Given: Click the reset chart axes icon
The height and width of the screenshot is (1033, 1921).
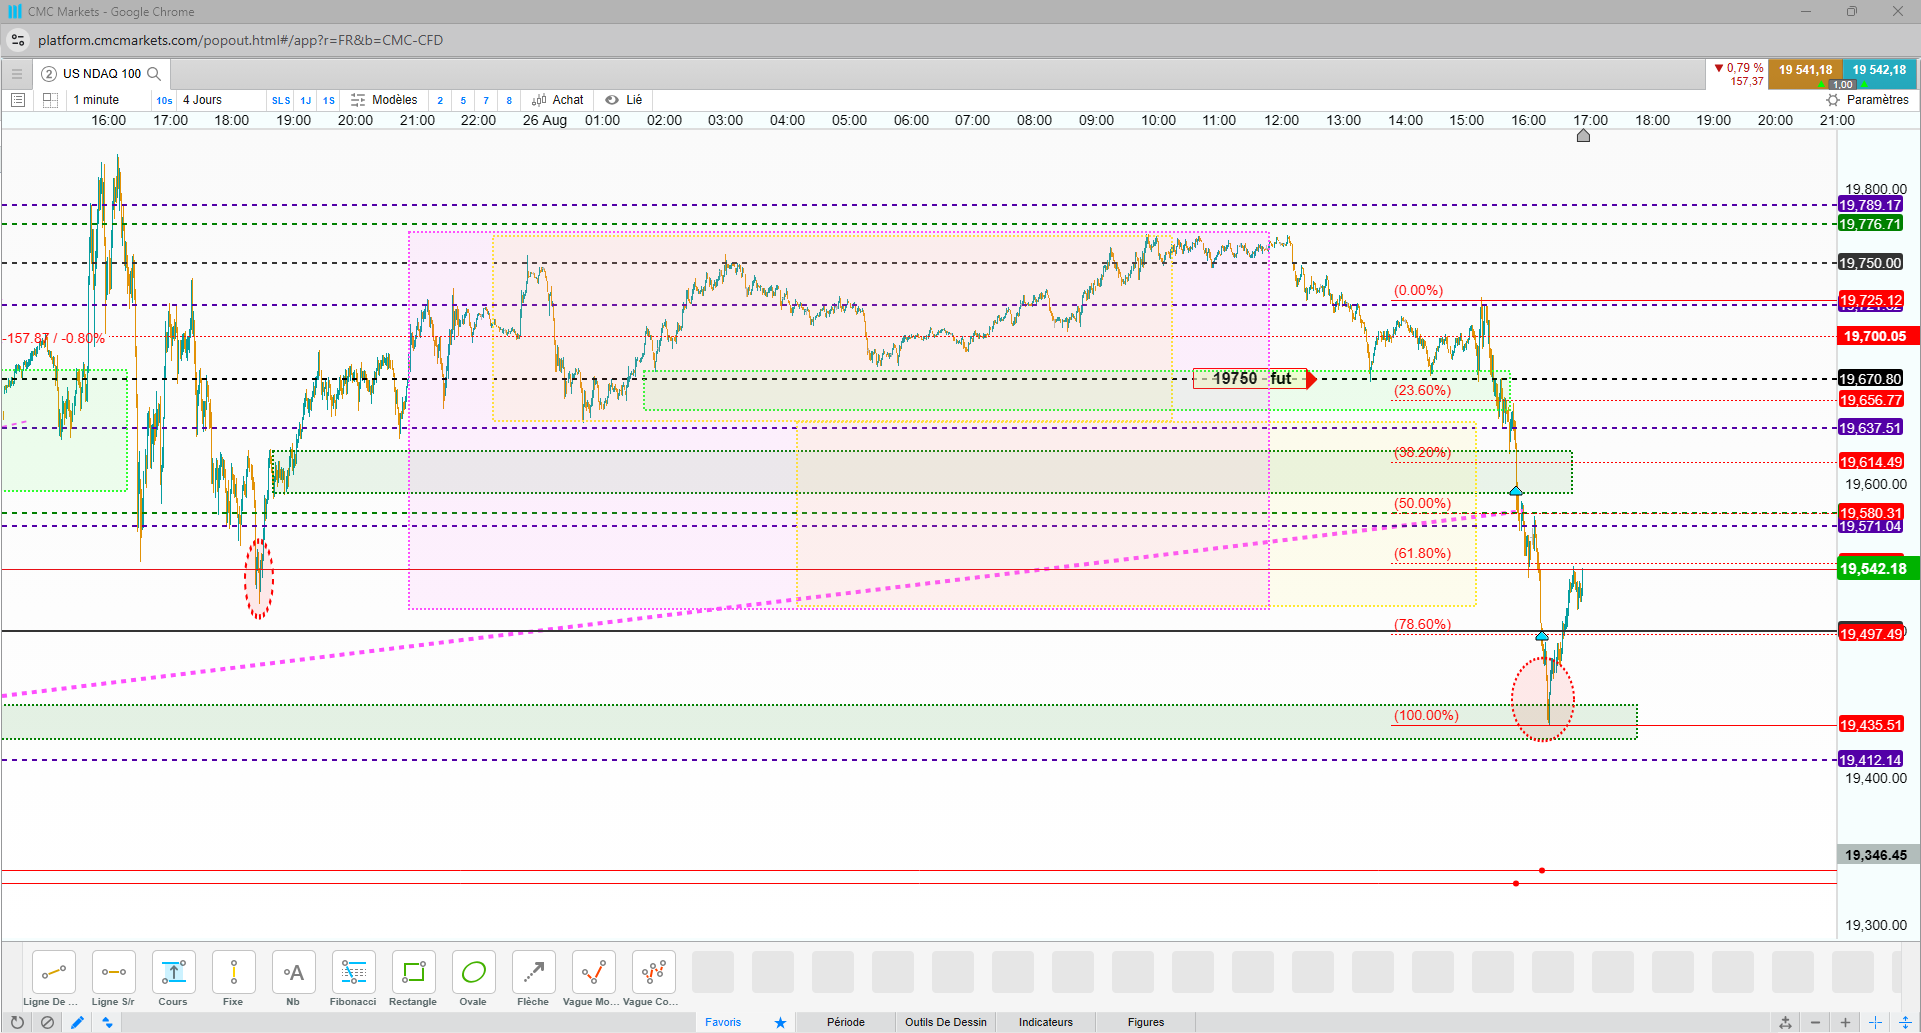Looking at the screenshot, I should click(1785, 1022).
